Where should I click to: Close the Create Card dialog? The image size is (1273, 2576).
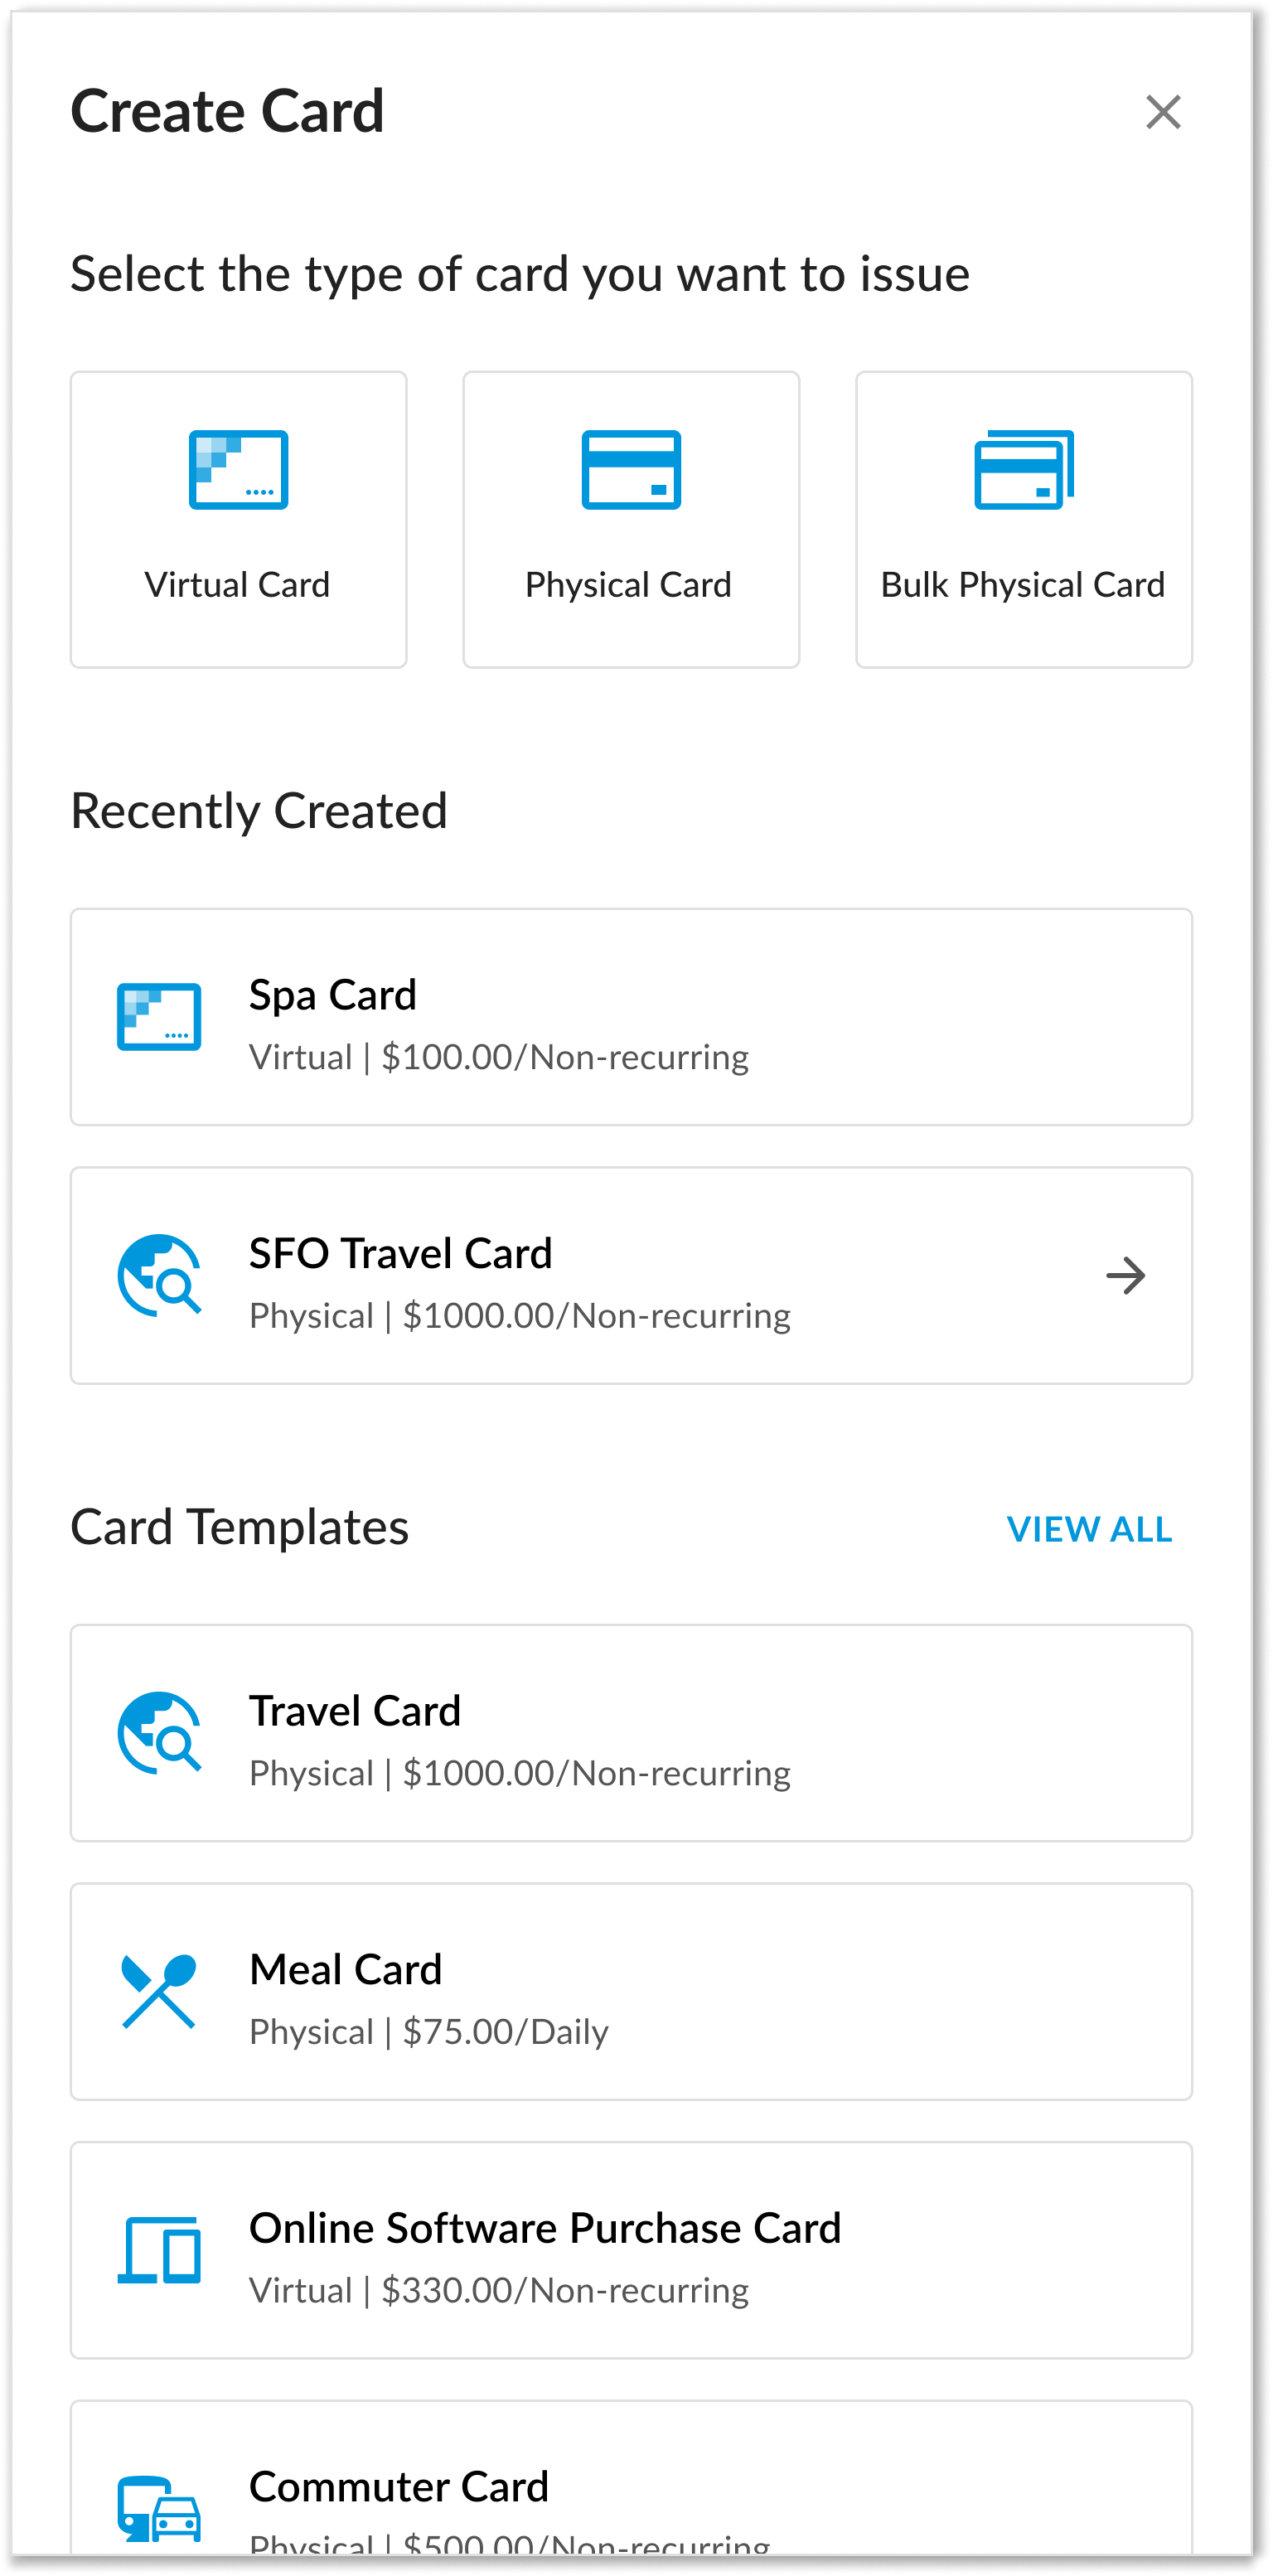click(1163, 112)
